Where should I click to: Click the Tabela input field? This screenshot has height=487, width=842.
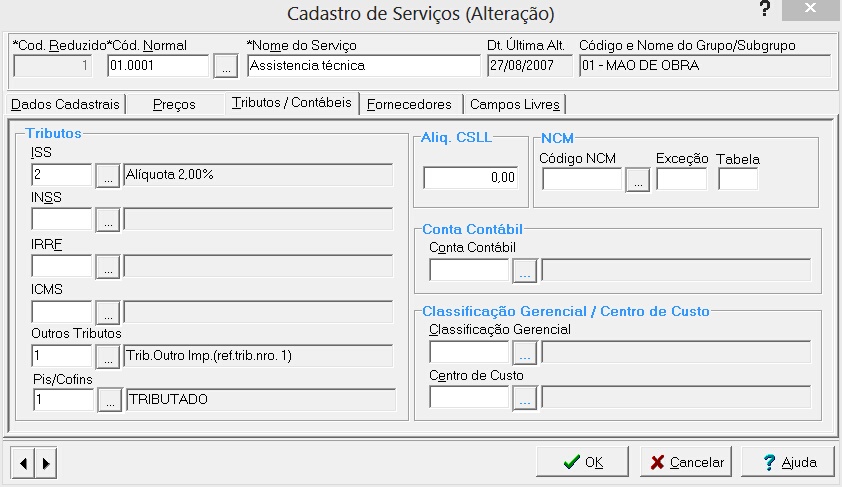(x=738, y=179)
